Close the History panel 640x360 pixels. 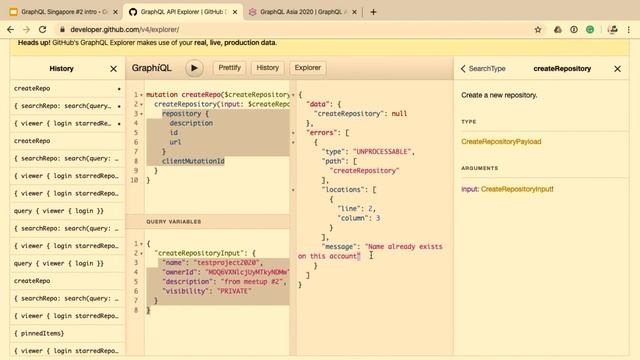click(113, 69)
